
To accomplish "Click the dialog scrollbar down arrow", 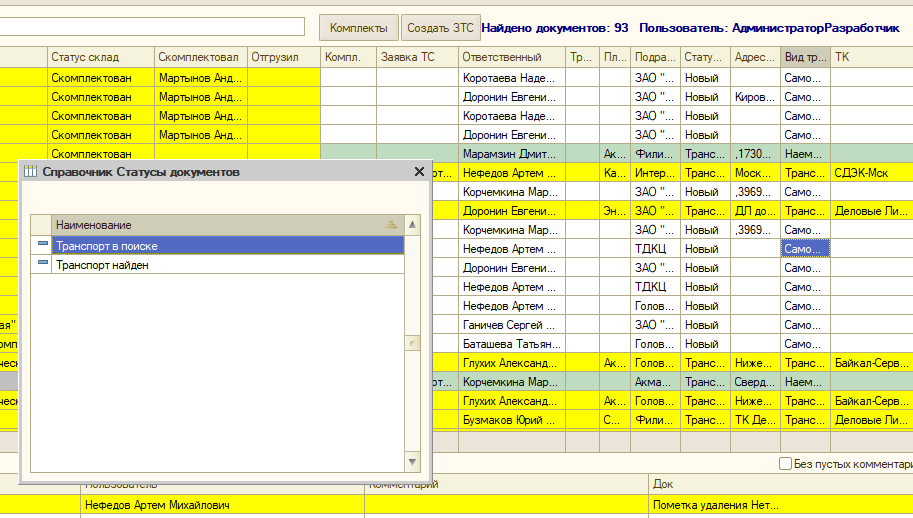I will [x=412, y=462].
